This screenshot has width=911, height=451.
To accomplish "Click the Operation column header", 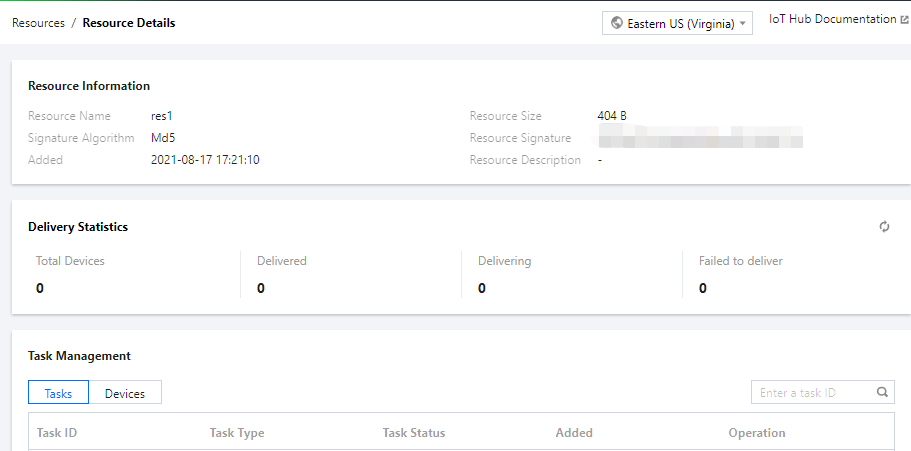I will click(757, 433).
